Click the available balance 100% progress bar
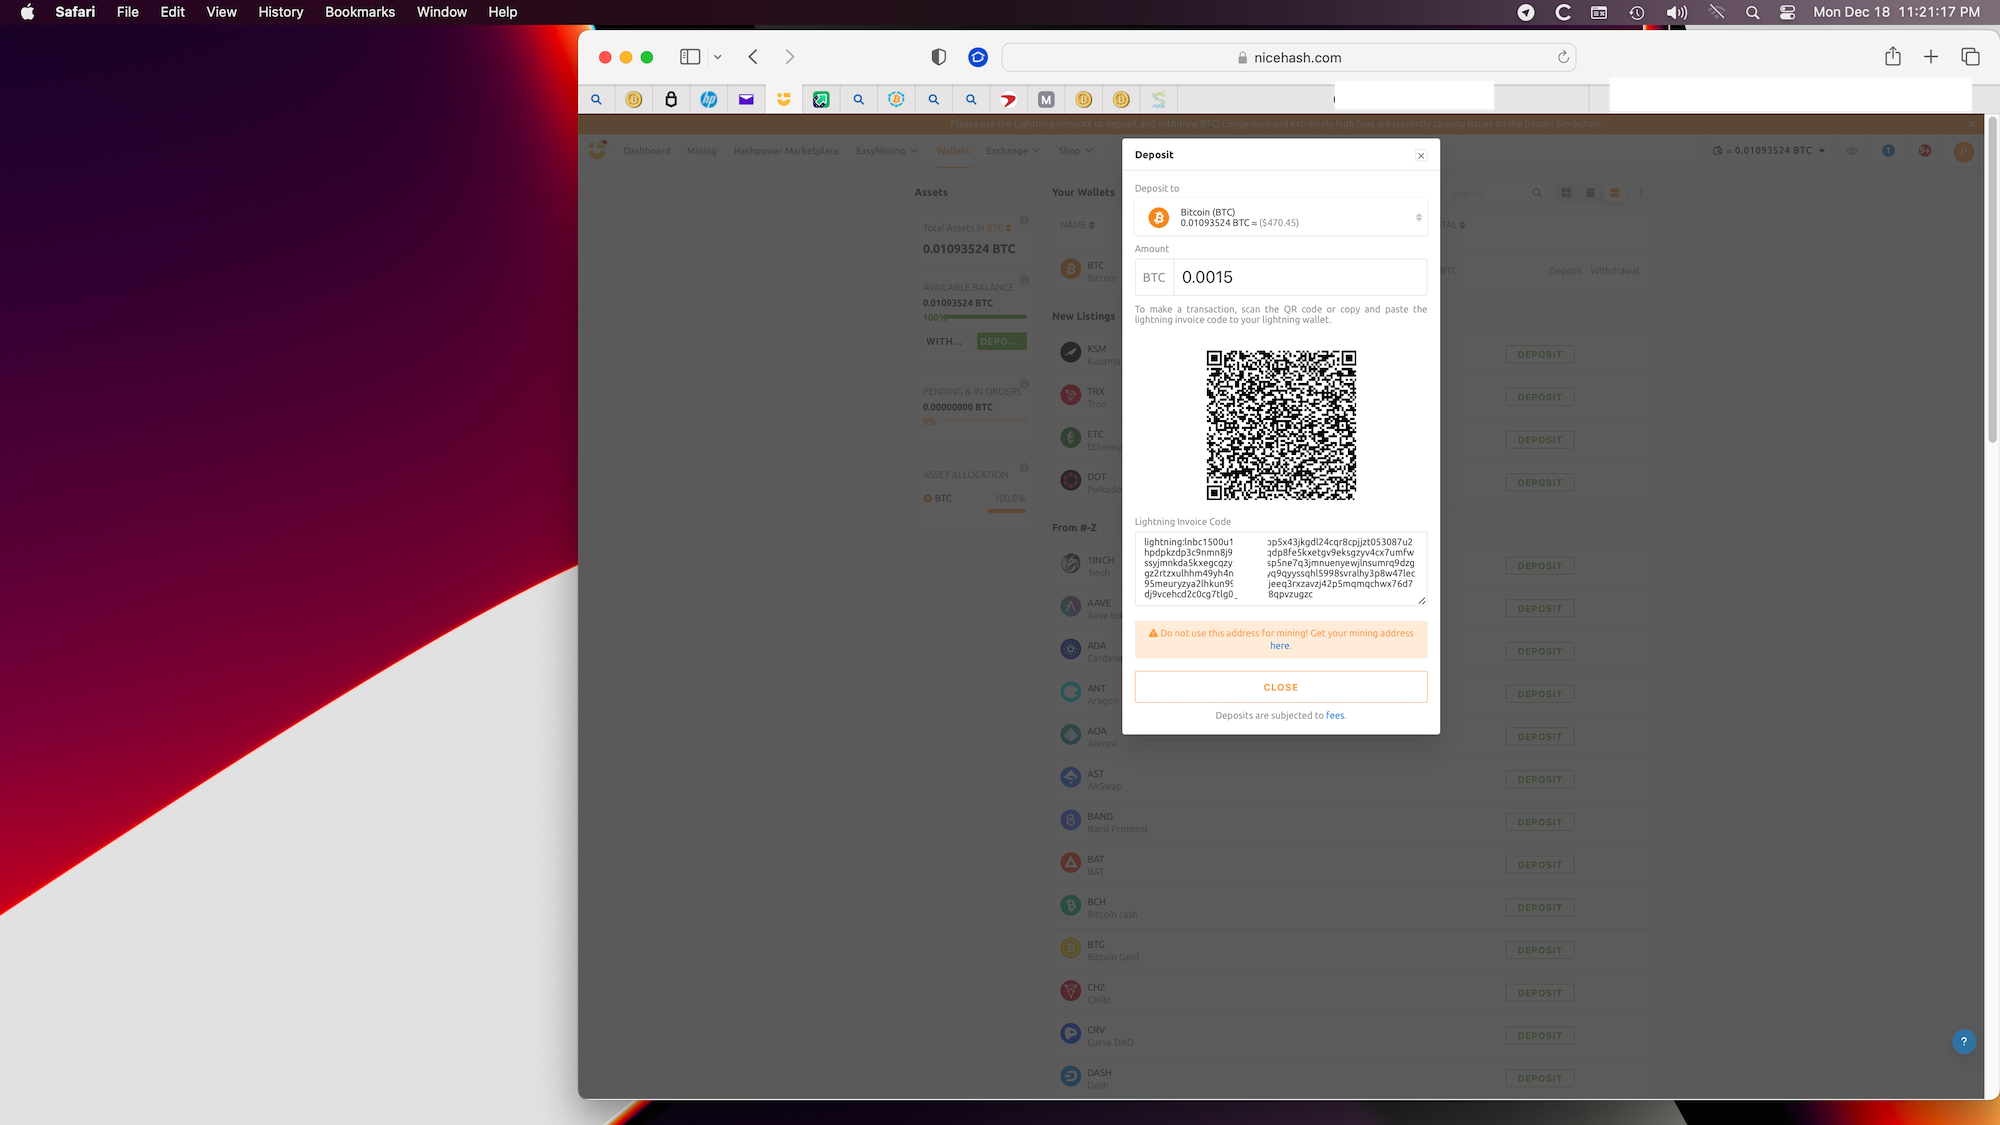Viewport: 2000px width, 1125px height. pos(984,317)
